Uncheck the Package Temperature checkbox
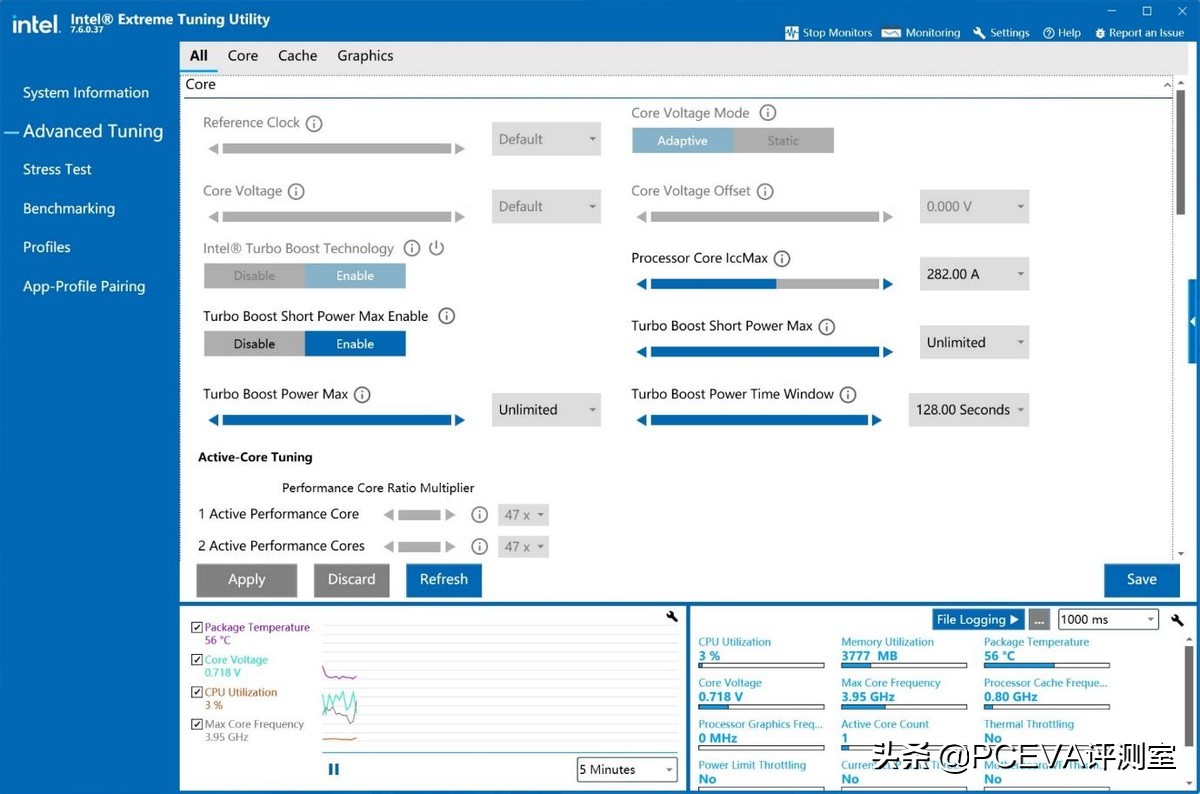Screen dimensions: 1200x794 [x=197, y=628]
